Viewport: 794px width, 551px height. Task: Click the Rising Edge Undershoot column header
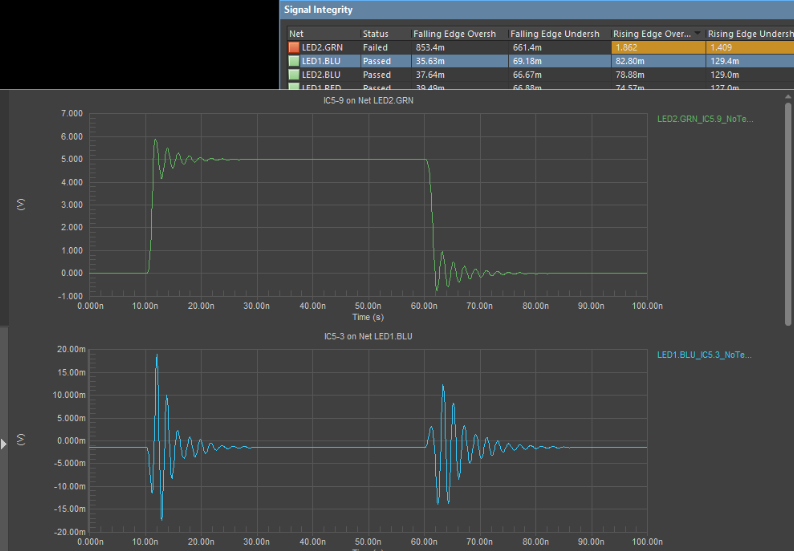(x=750, y=34)
